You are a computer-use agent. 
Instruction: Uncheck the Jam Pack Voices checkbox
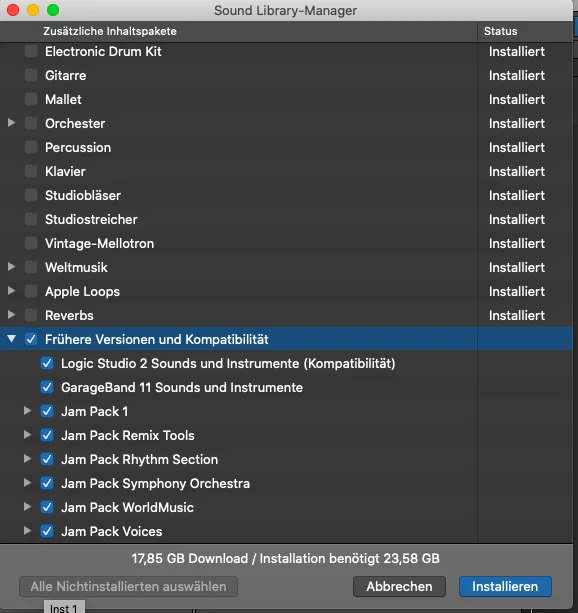[47, 531]
